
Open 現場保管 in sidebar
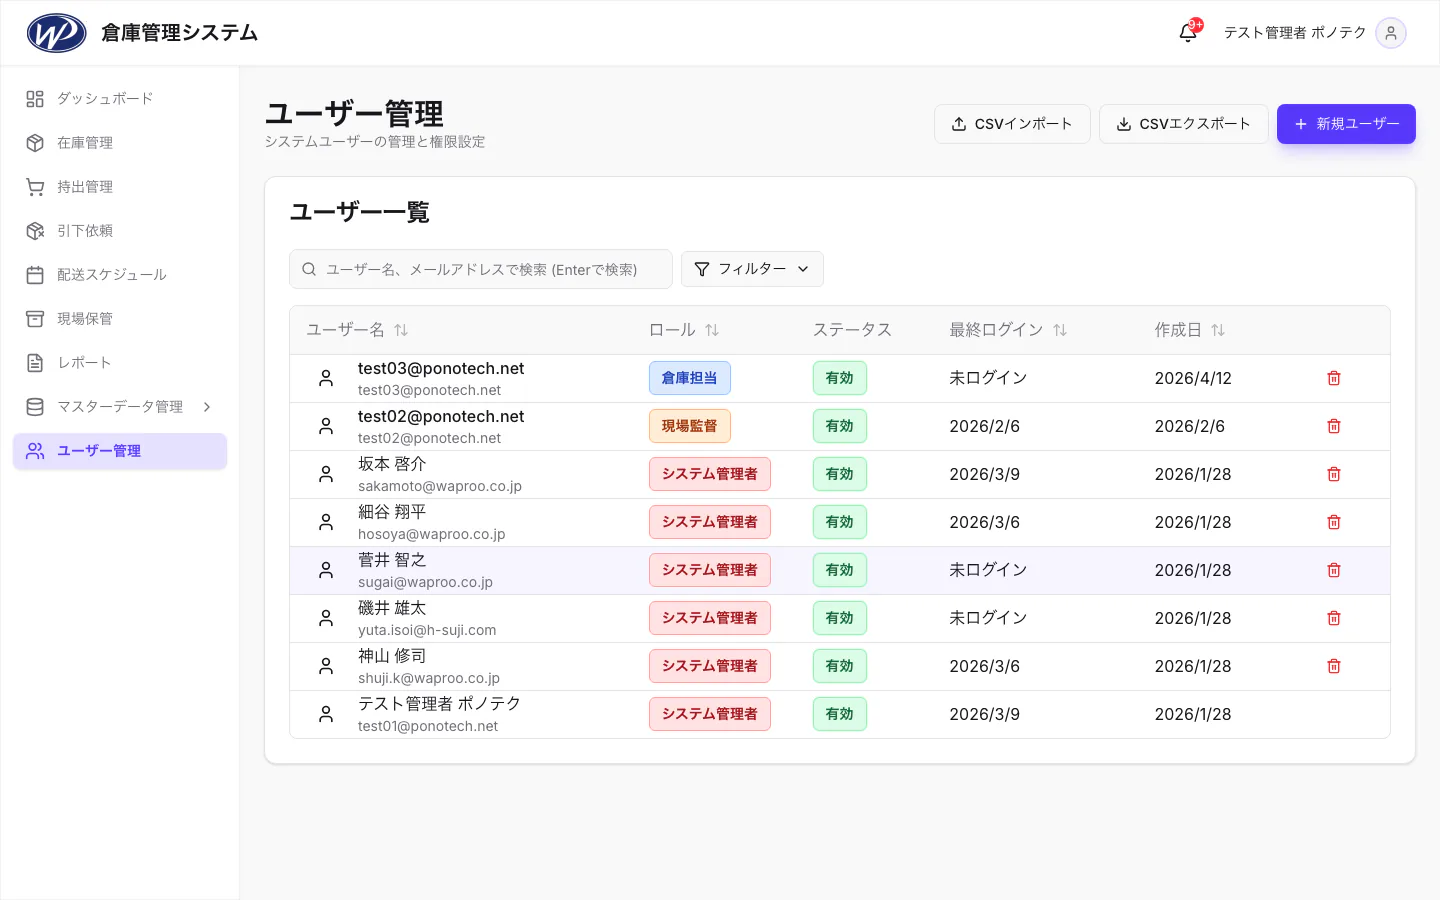120,319
